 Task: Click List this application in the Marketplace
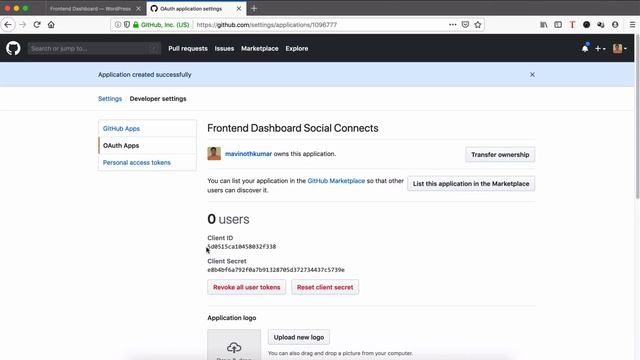tap(471, 184)
